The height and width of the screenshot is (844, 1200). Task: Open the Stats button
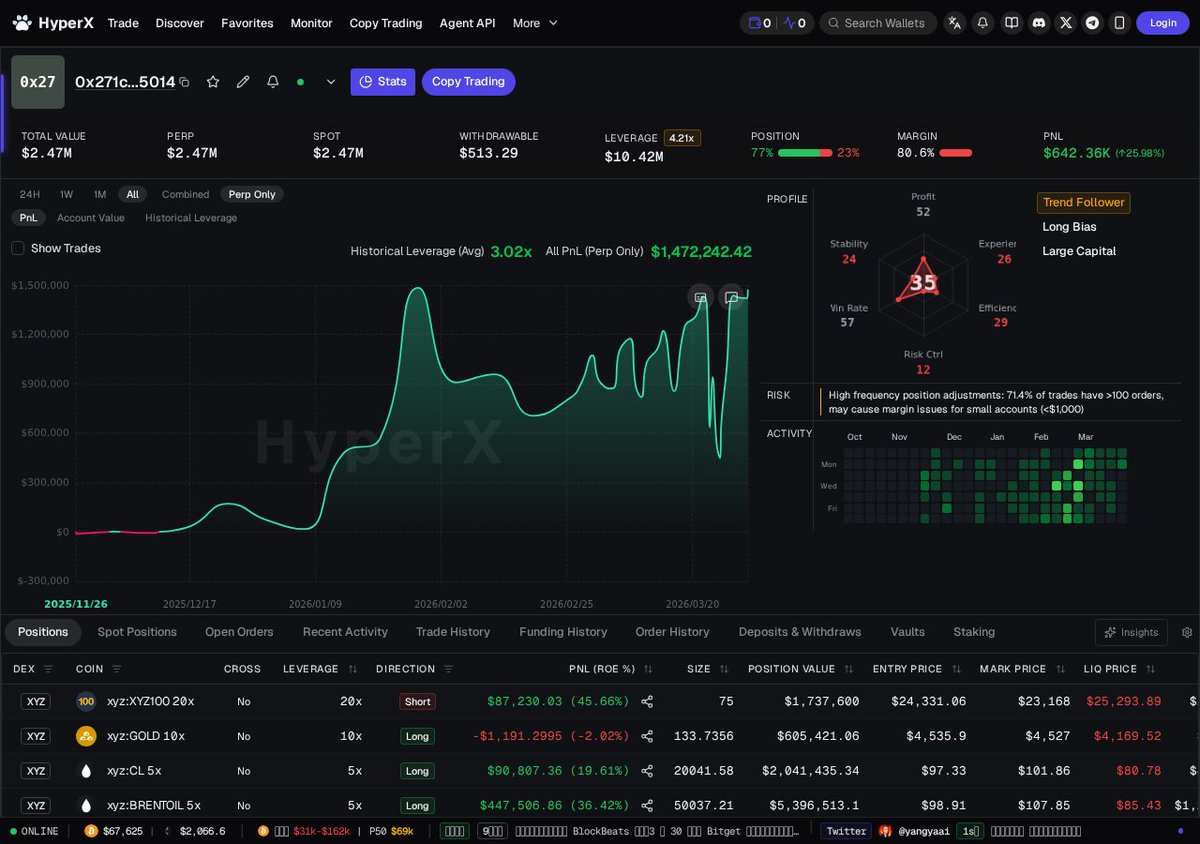pos(383,82)
